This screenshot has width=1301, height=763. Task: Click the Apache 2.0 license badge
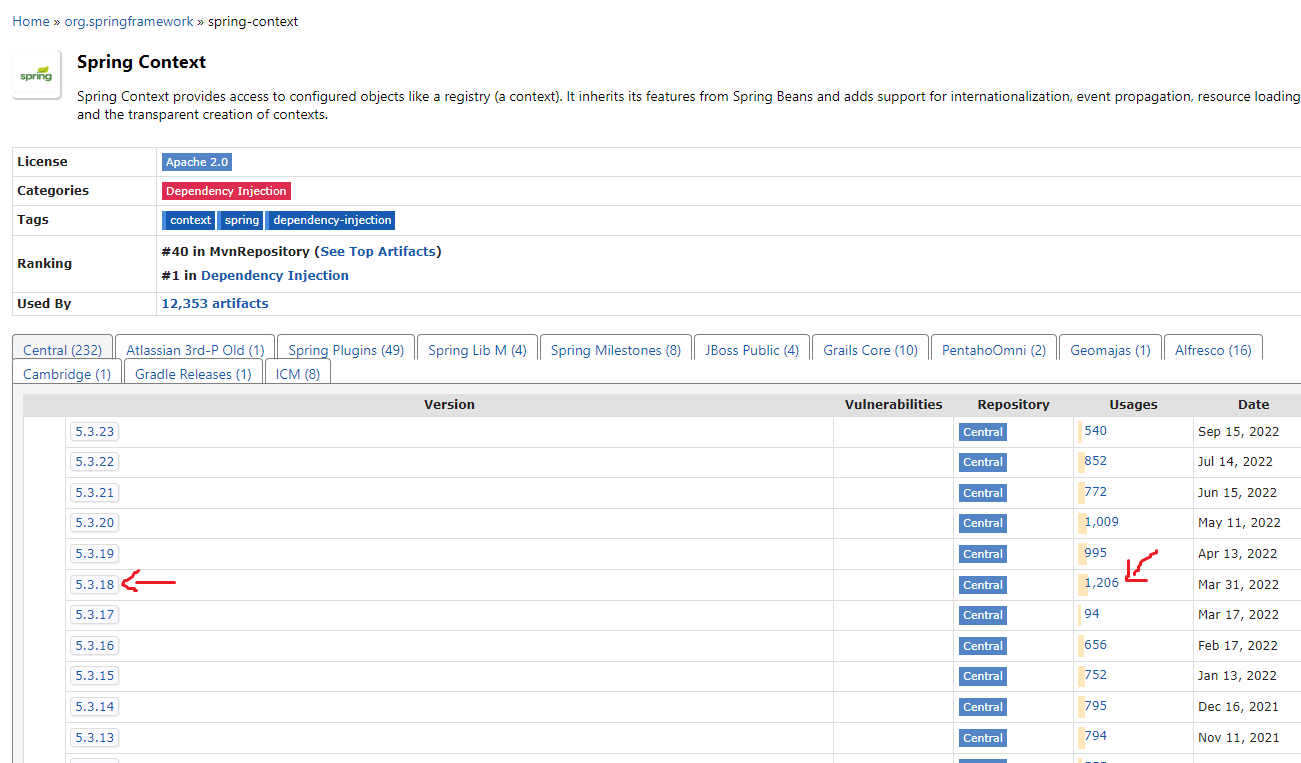[197, 162]
